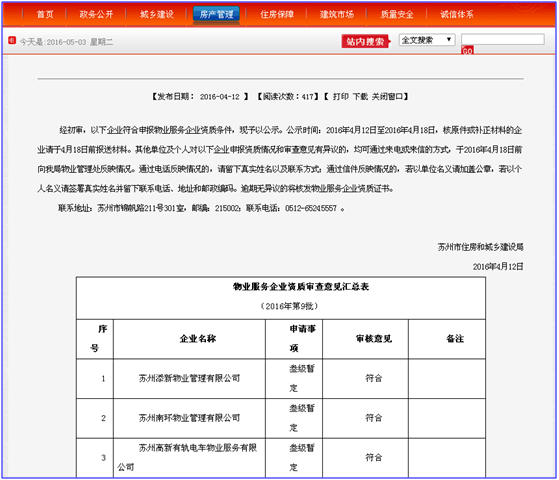This screenshot has height=480, width=559.
Task: Click the contact address line with 锦帆路211号
Action: pyautogui.click(x=201, y=208)
